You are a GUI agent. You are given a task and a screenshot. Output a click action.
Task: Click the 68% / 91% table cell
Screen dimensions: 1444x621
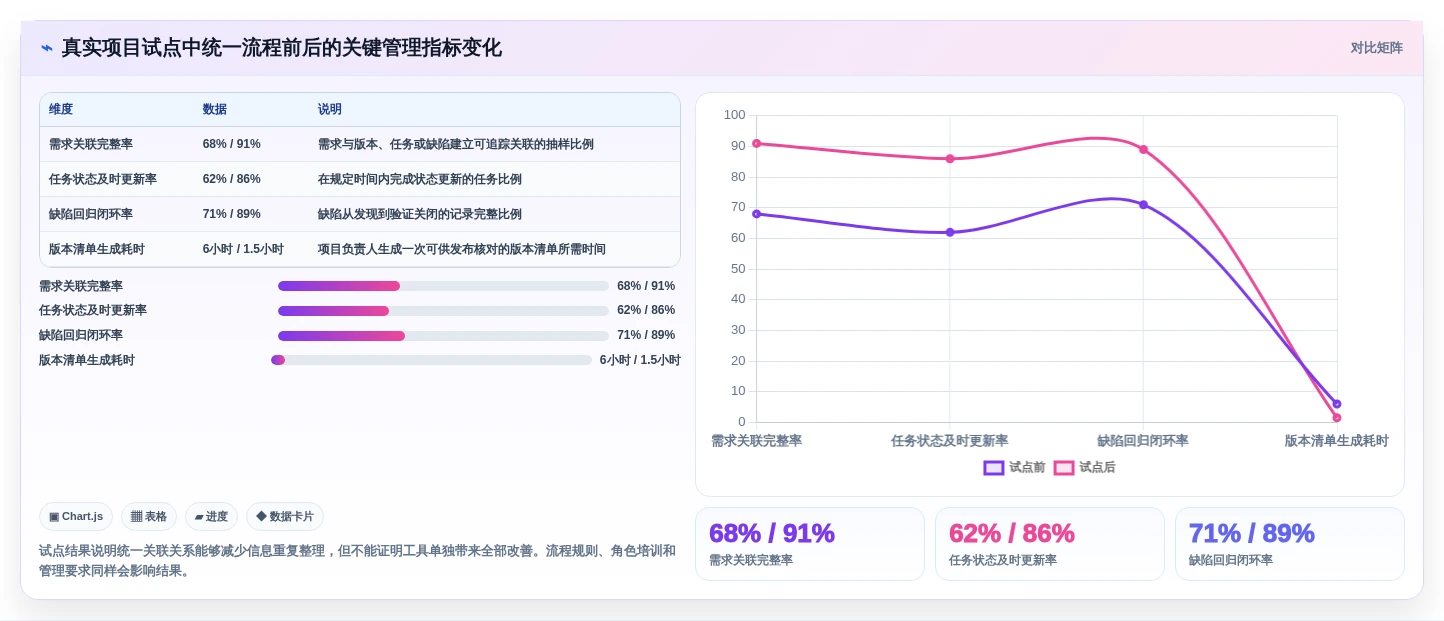pos(232,144)
